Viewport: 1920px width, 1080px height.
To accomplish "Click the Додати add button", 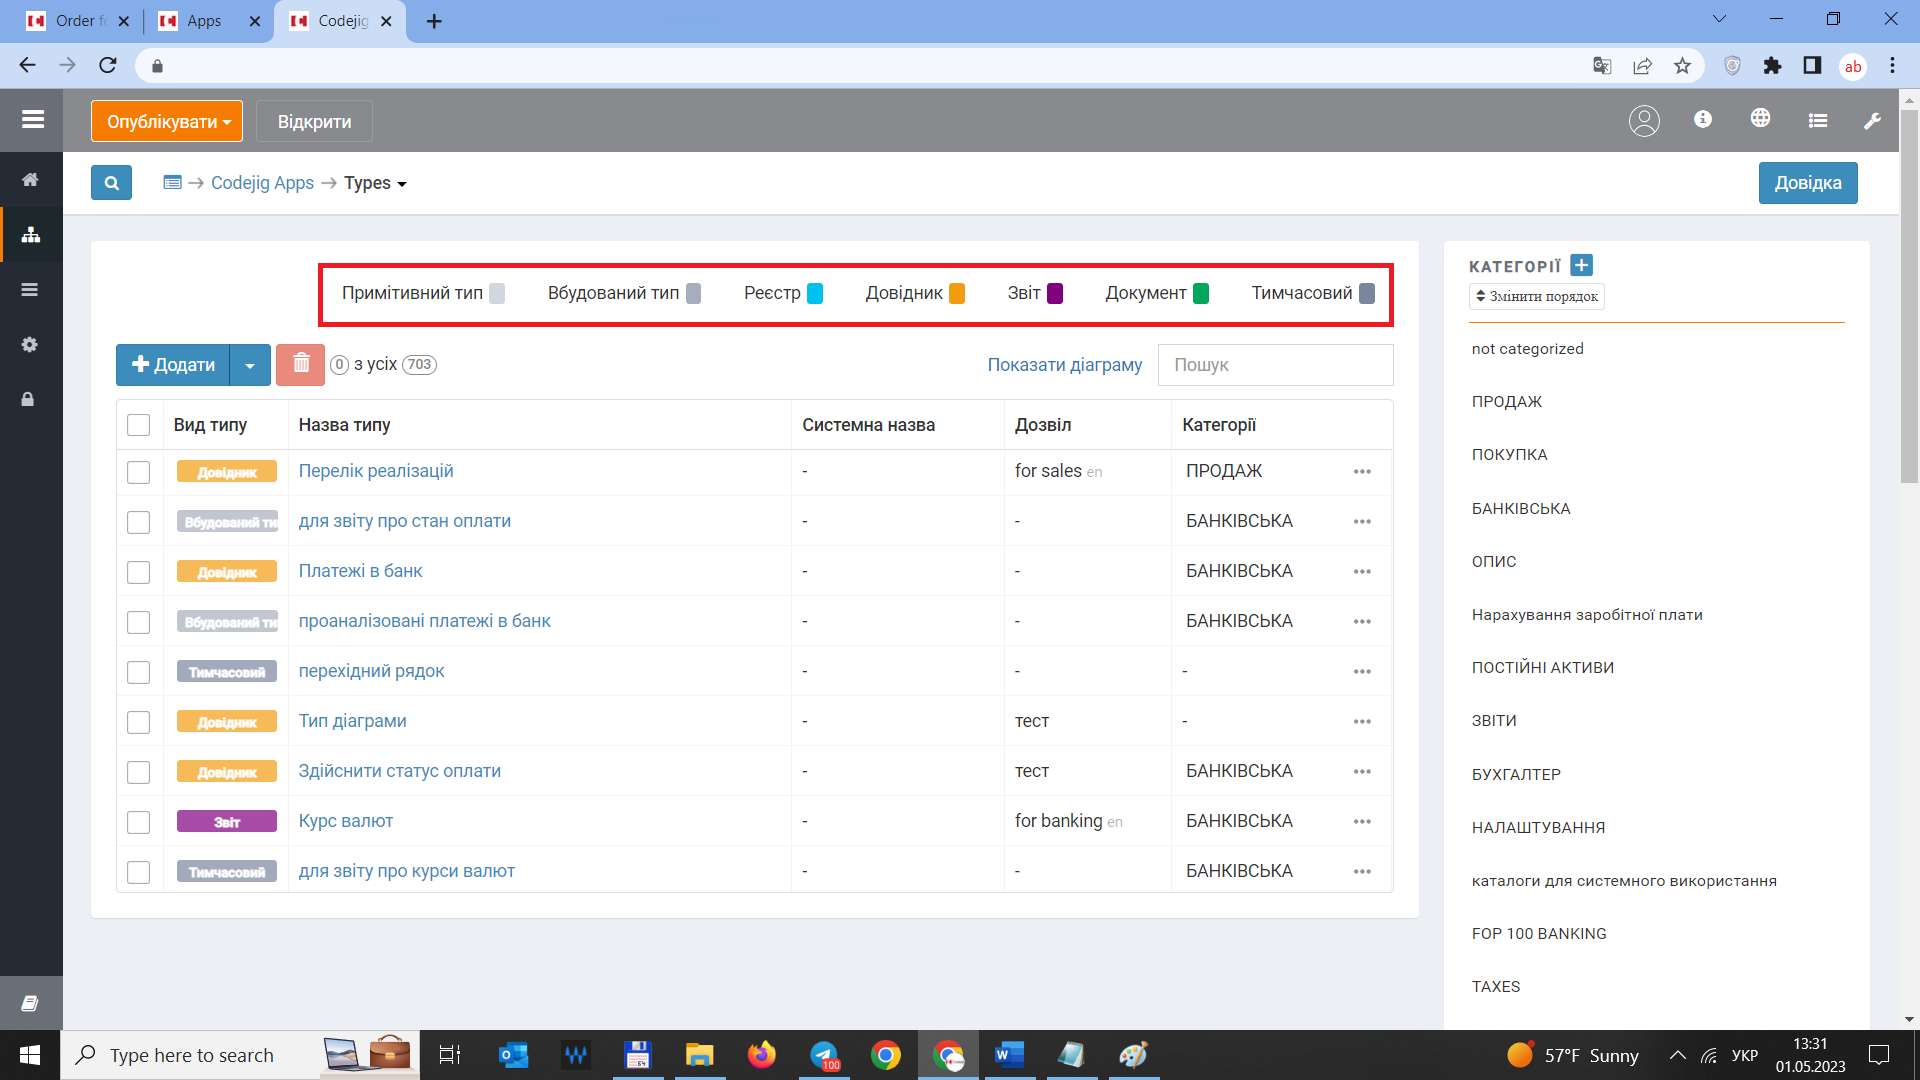I will click(173, 365).
